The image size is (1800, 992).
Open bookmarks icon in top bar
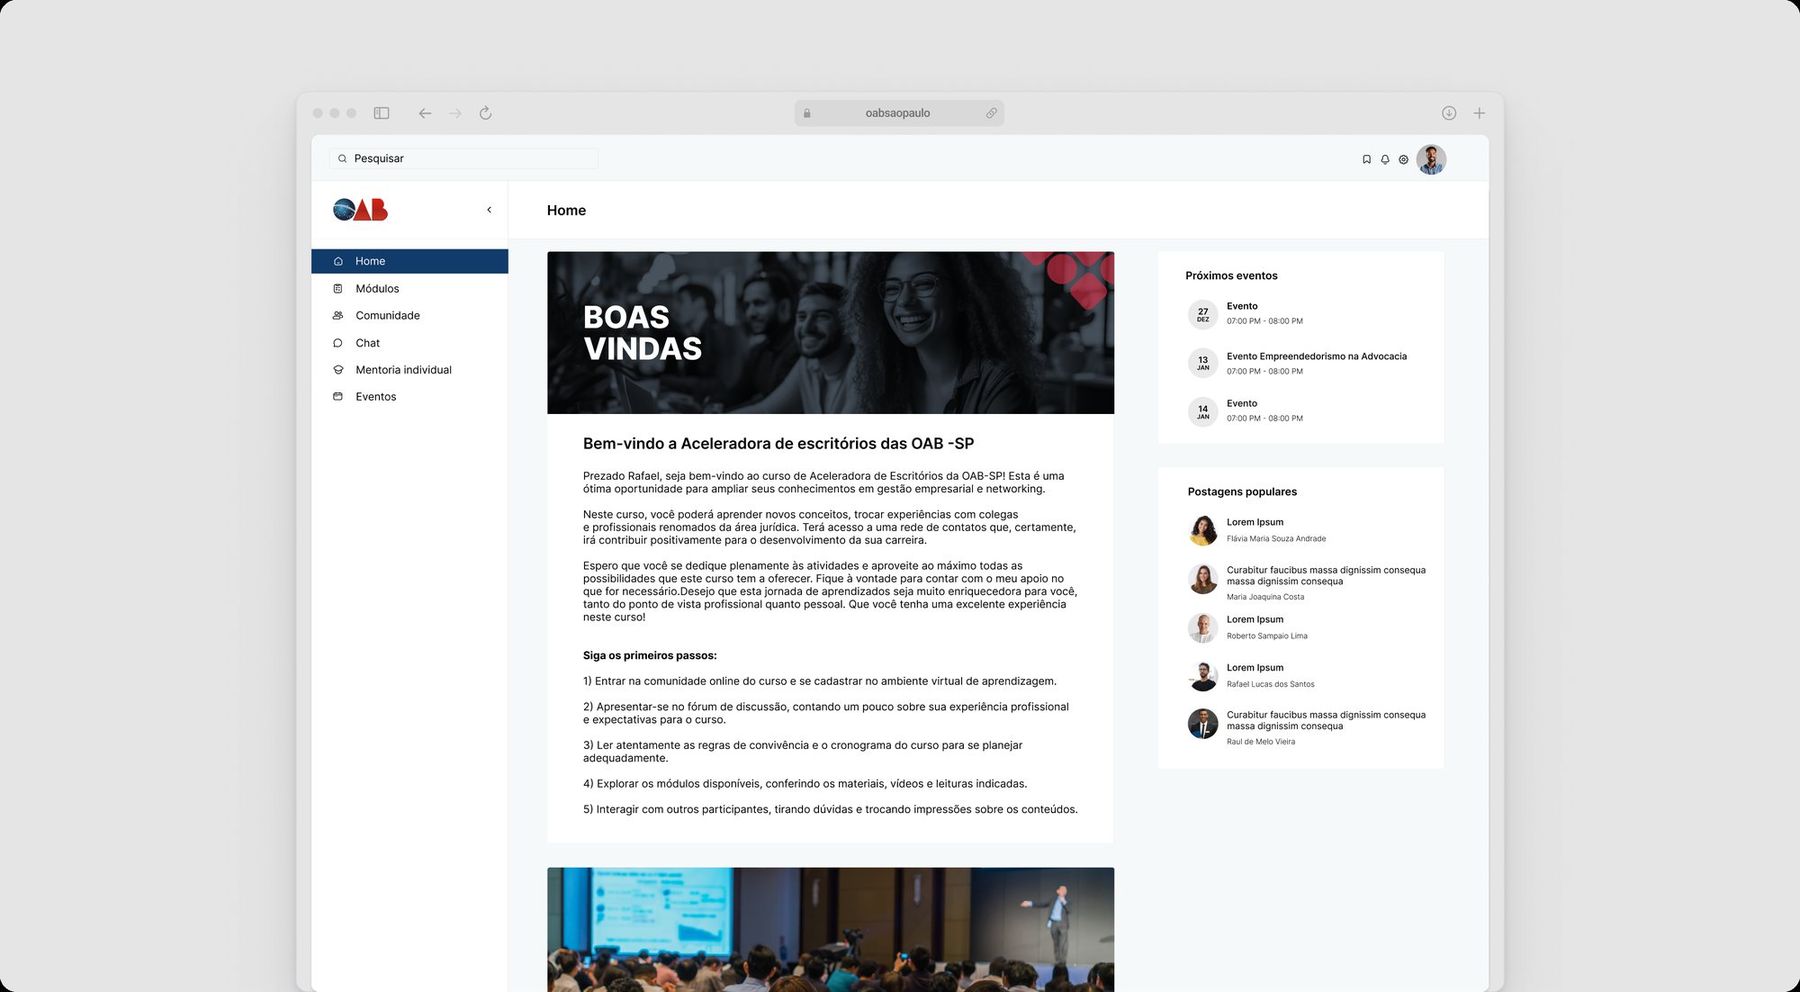[1367, 159]
